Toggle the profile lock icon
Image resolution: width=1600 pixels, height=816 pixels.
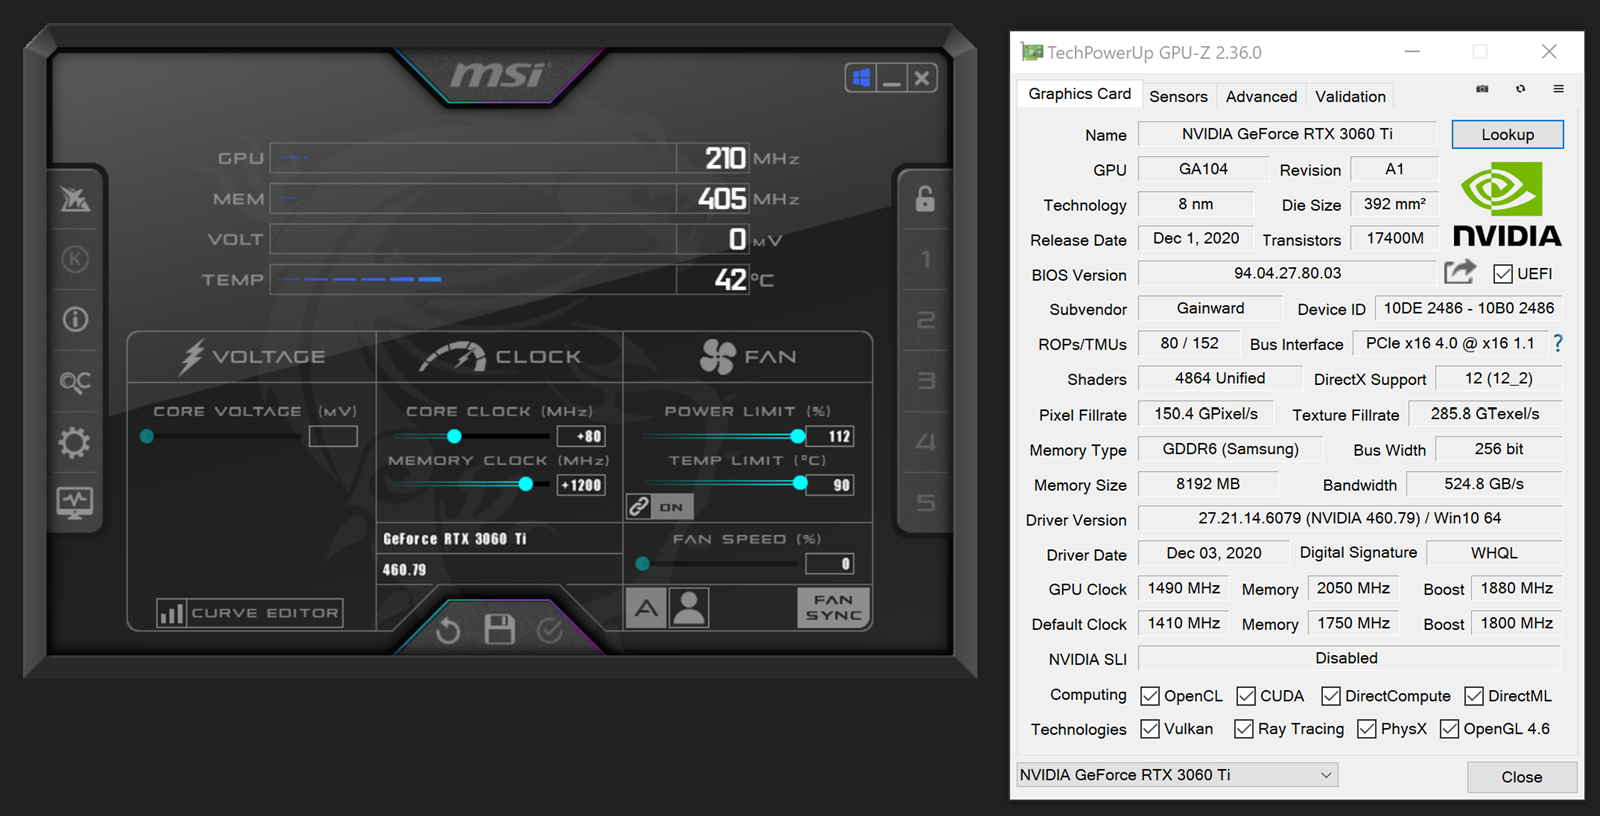click(925, 198)
